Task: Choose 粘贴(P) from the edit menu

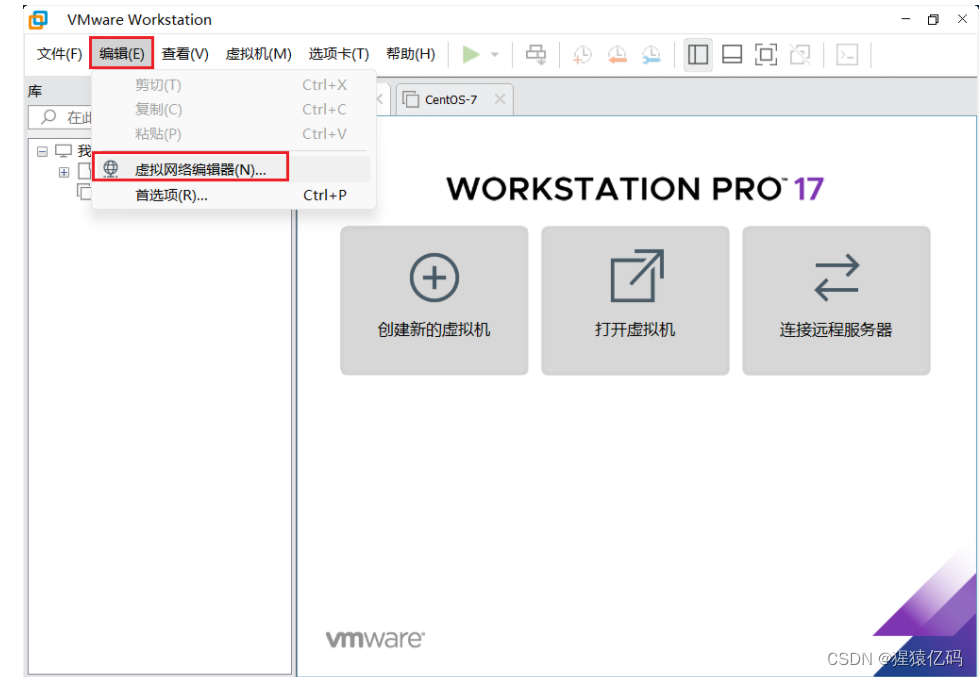Action: (x=234, y=134)
